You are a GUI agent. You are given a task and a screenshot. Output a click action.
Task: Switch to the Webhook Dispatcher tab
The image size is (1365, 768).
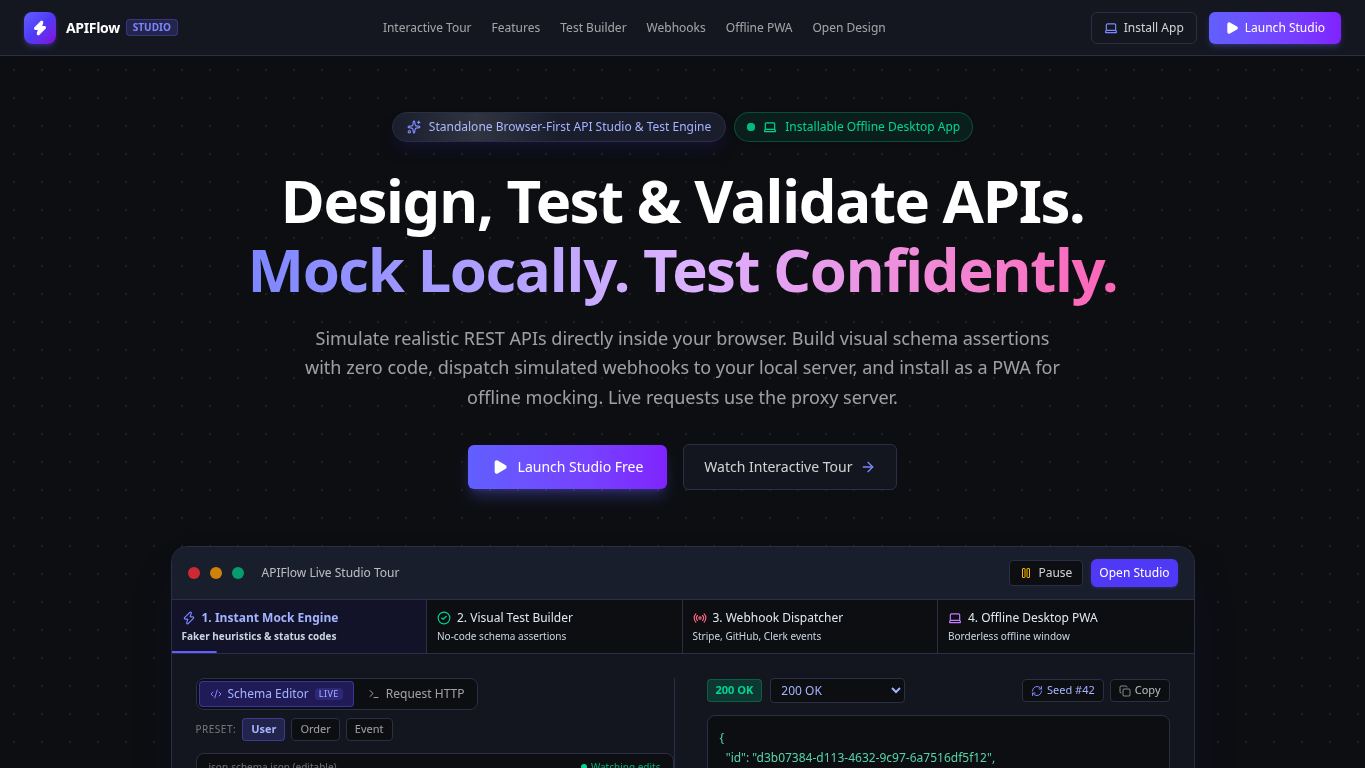(810, 626)
